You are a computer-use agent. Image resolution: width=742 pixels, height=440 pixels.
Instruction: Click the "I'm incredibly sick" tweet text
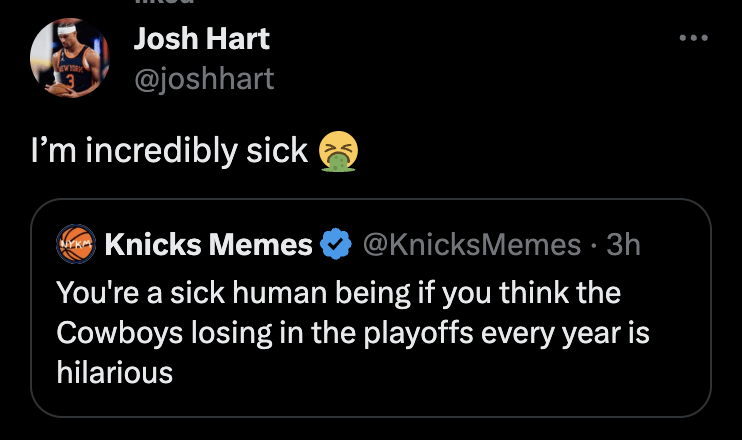[x=168, y=150]
